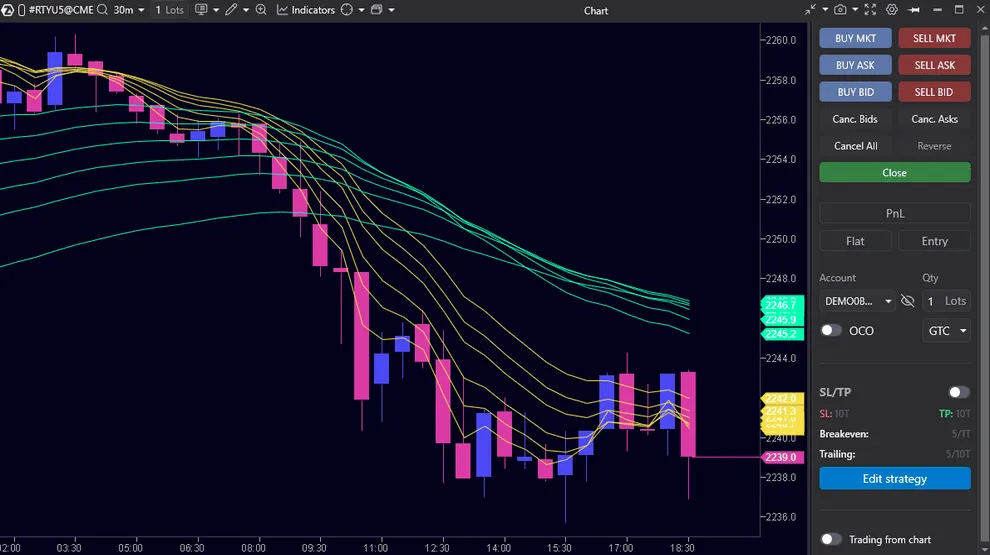
Task: Expand the DEMO account dropdown
Action: click(x=858, y=301)
